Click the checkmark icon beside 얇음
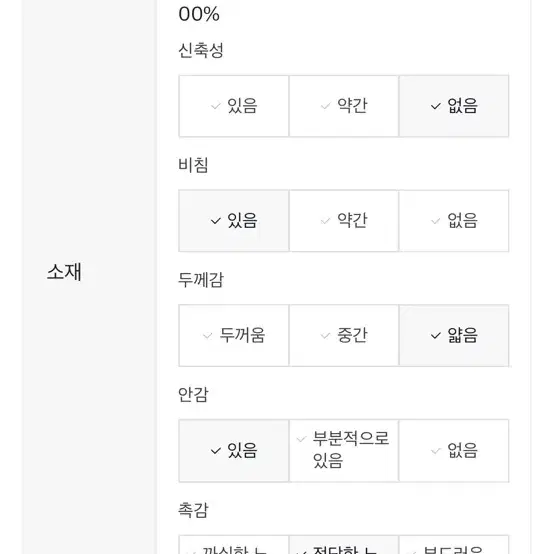This screenshot has width=554, height=554. pos(436,336)
